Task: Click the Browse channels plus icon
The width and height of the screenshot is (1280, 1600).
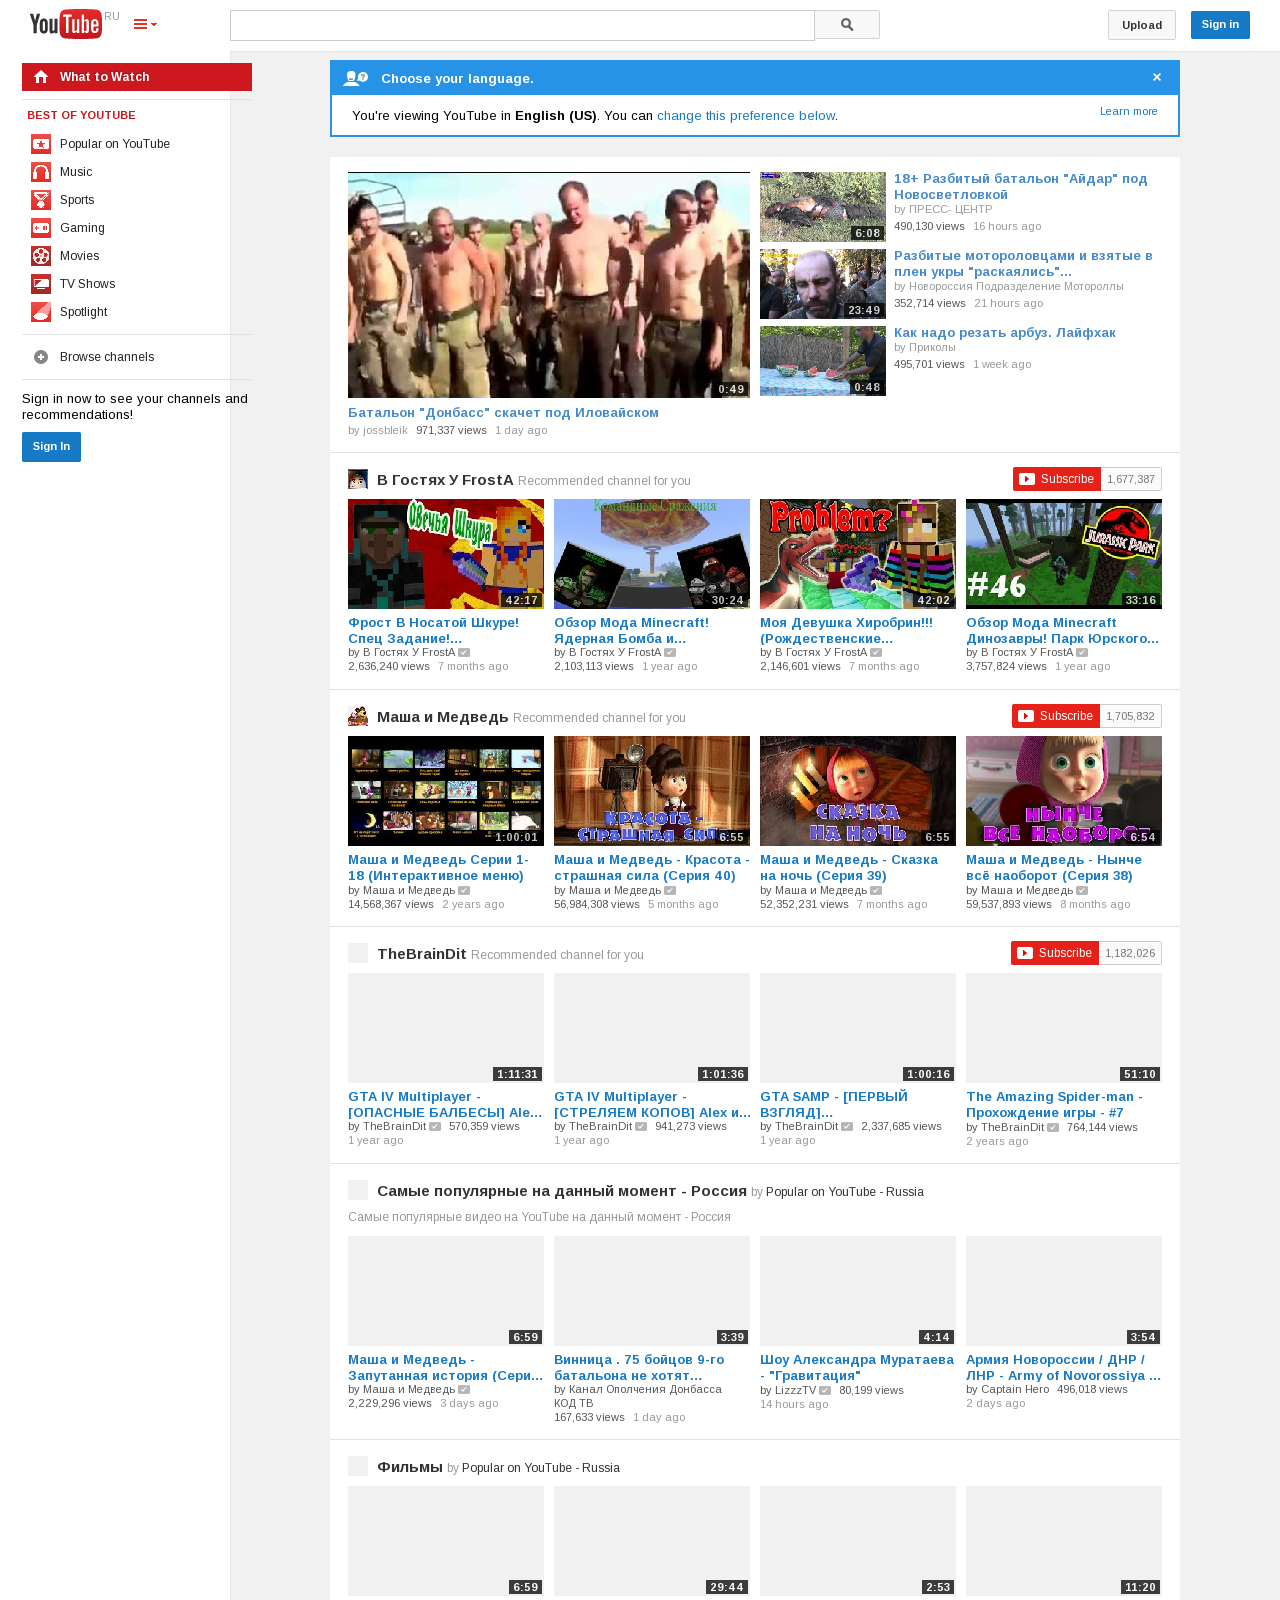Action: (x=41, y=357)
